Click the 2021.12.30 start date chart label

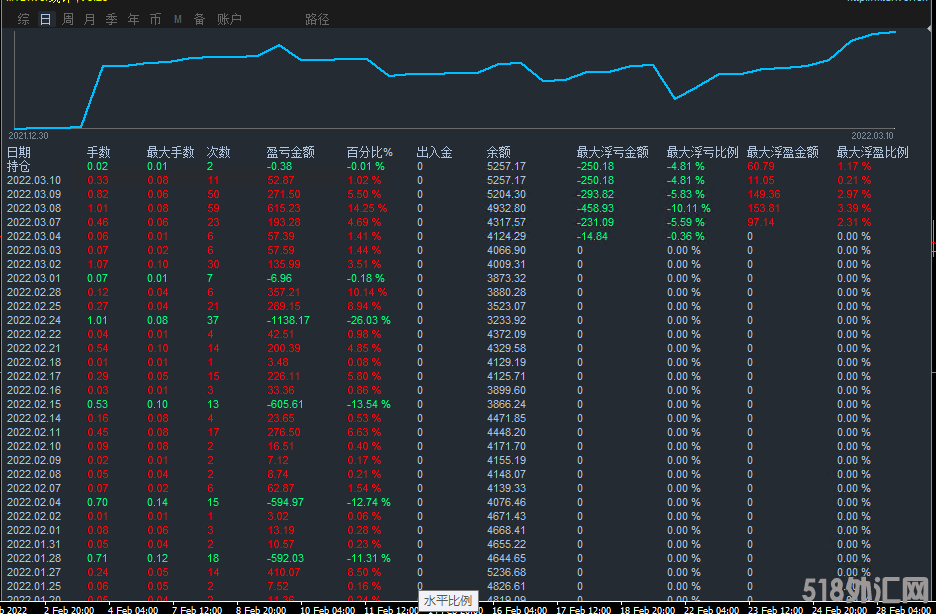pyautogui.click(x=29, y=134)
